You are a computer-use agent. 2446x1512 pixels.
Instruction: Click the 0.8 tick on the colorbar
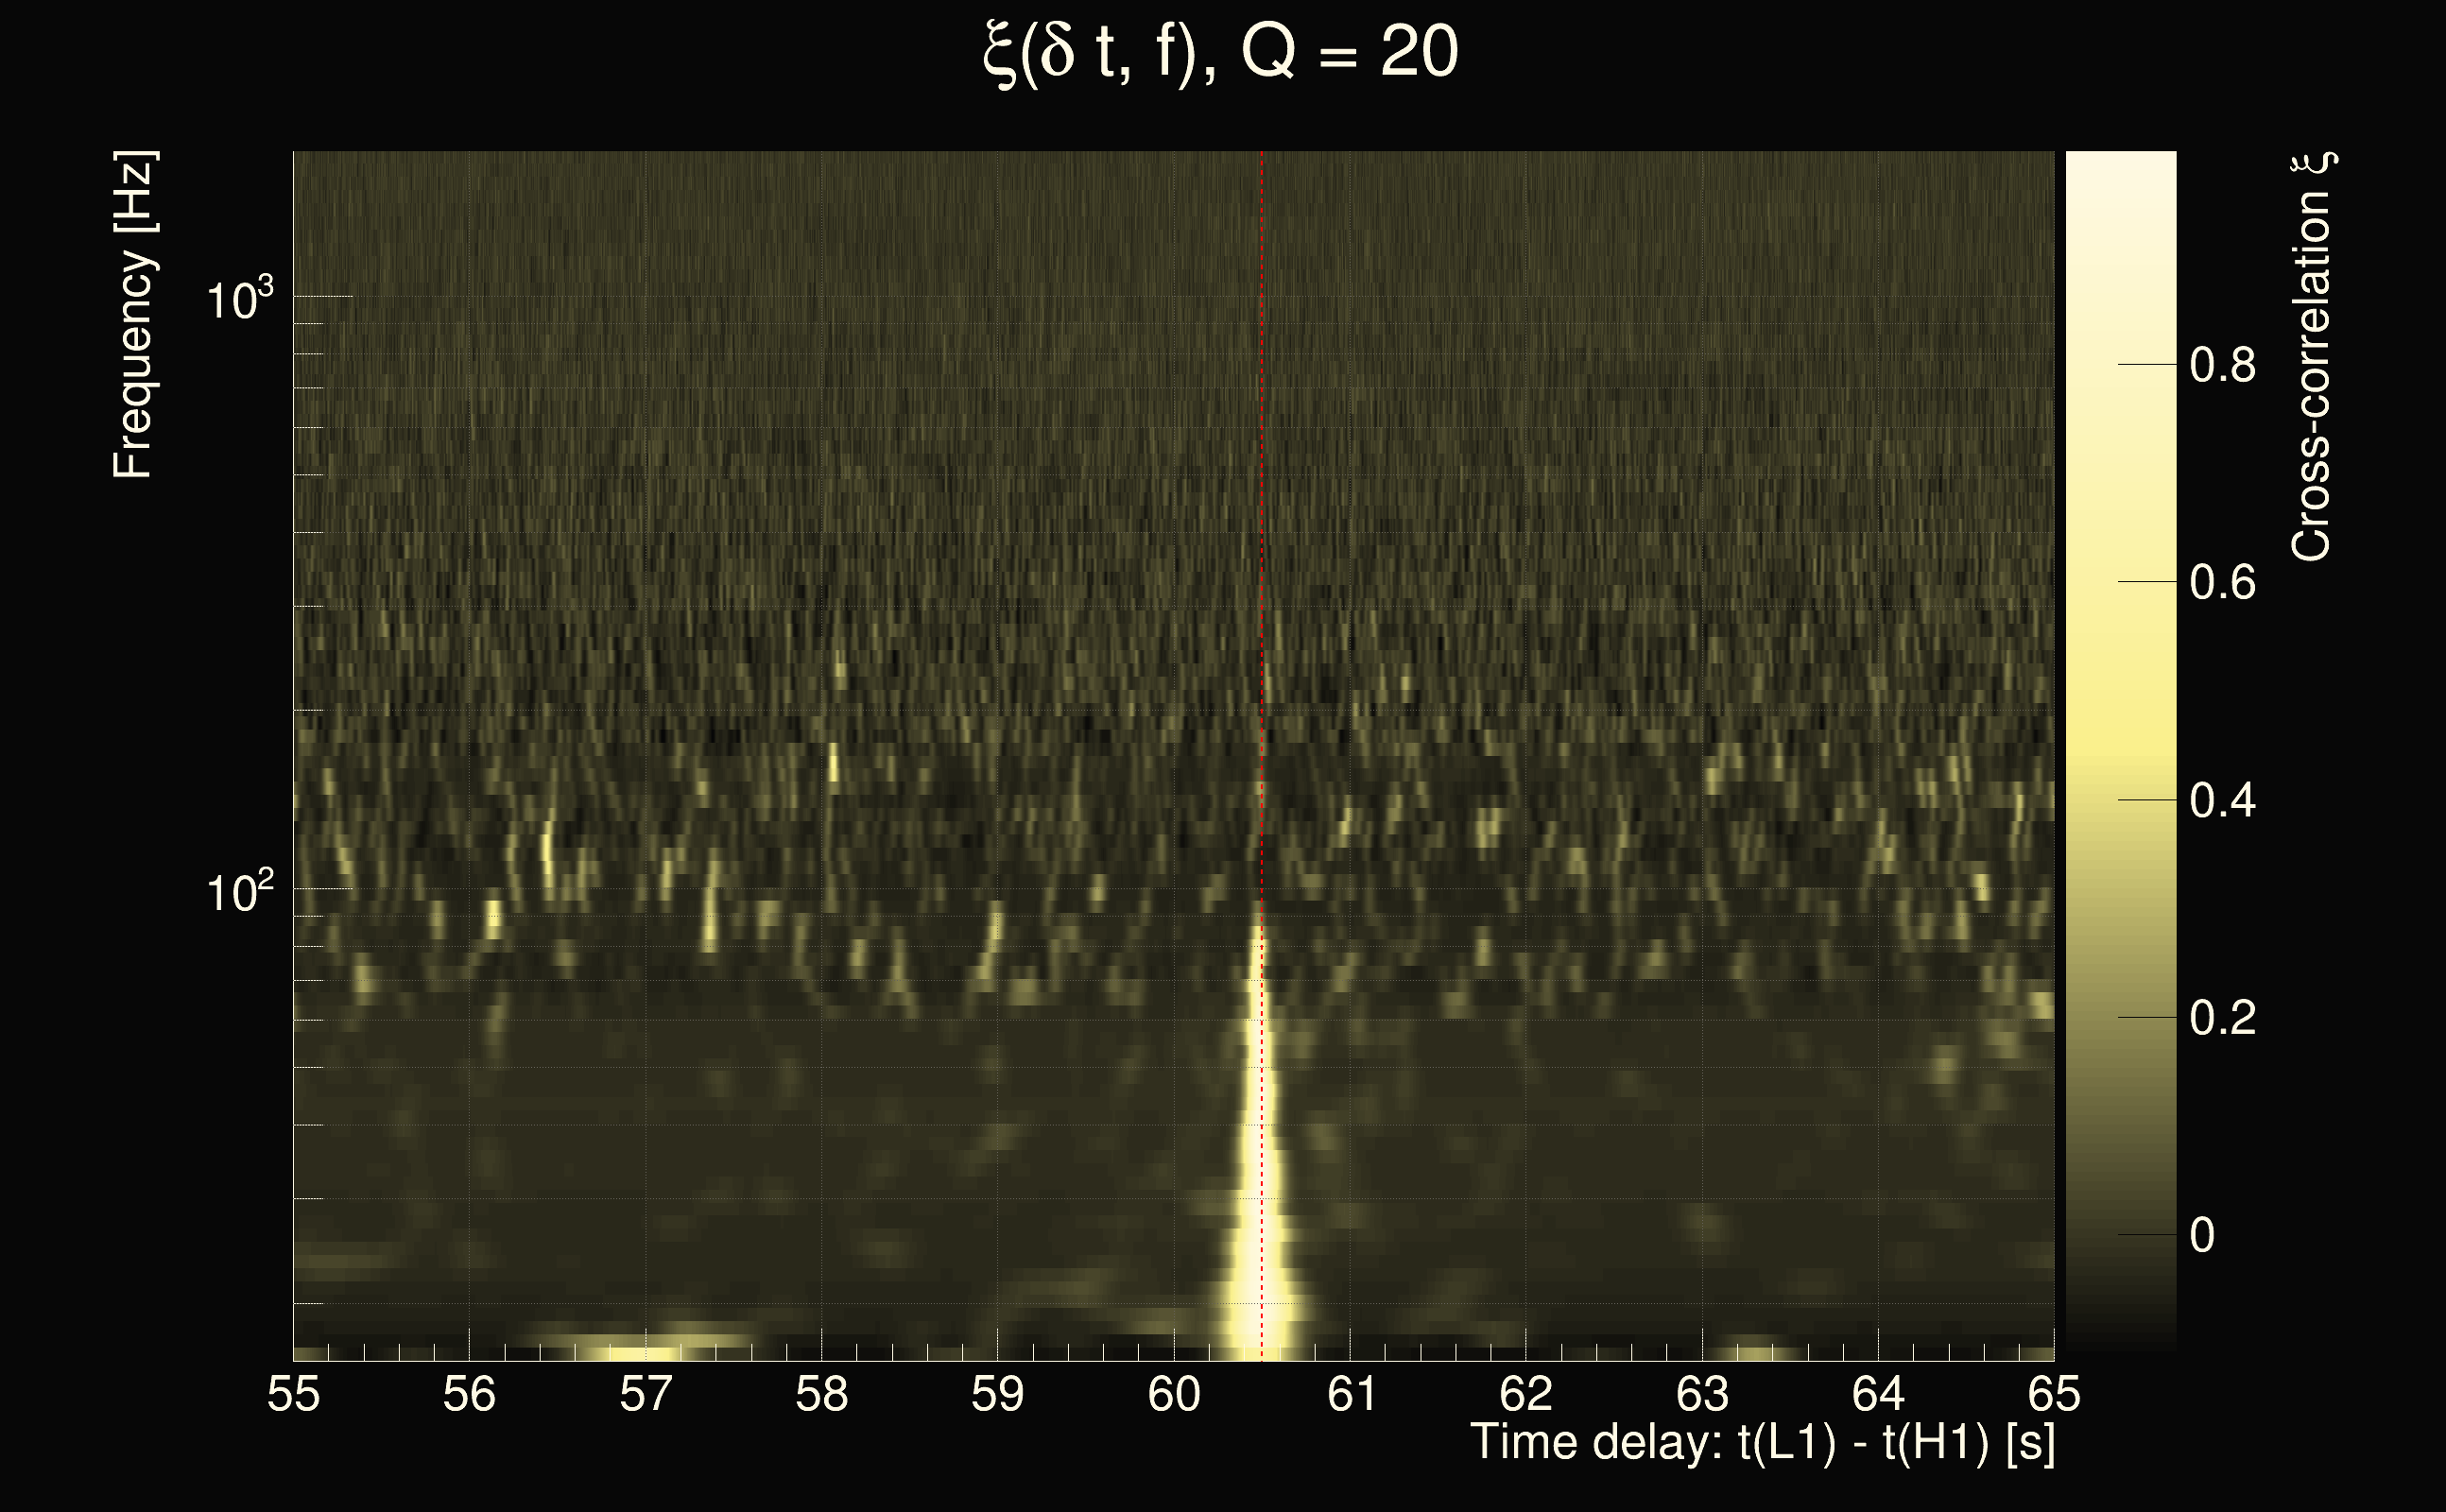point(2222,365)
